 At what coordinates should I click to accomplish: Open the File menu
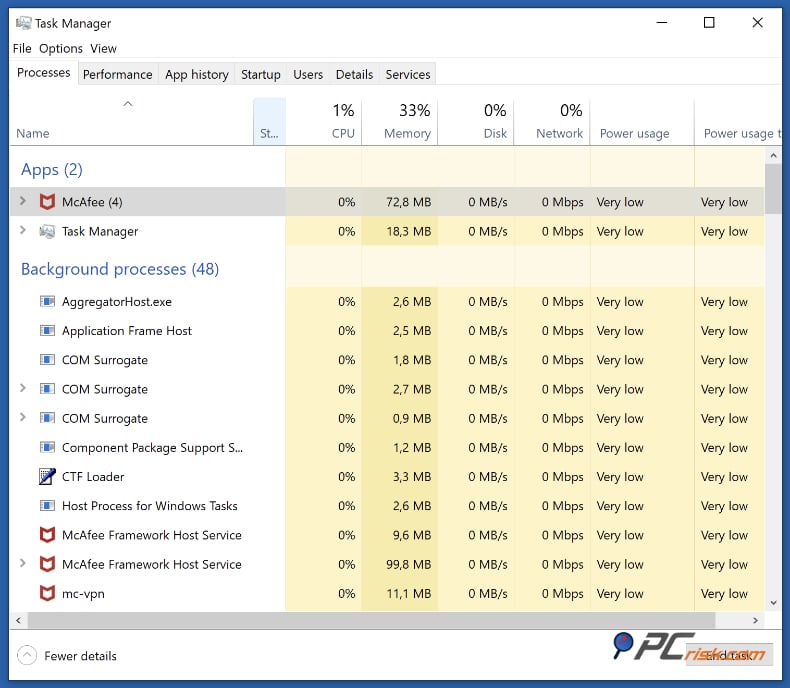coord(22,48)
